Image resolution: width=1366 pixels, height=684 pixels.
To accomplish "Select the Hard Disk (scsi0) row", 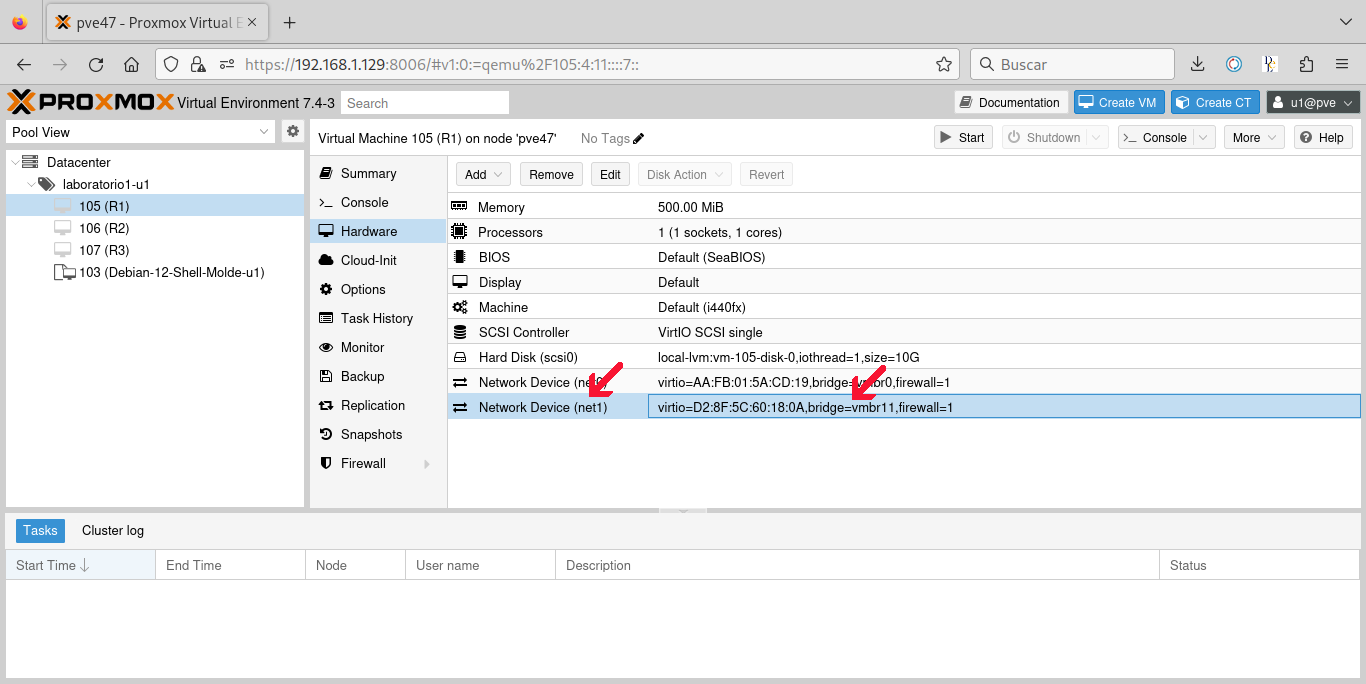I will point(904,357).
